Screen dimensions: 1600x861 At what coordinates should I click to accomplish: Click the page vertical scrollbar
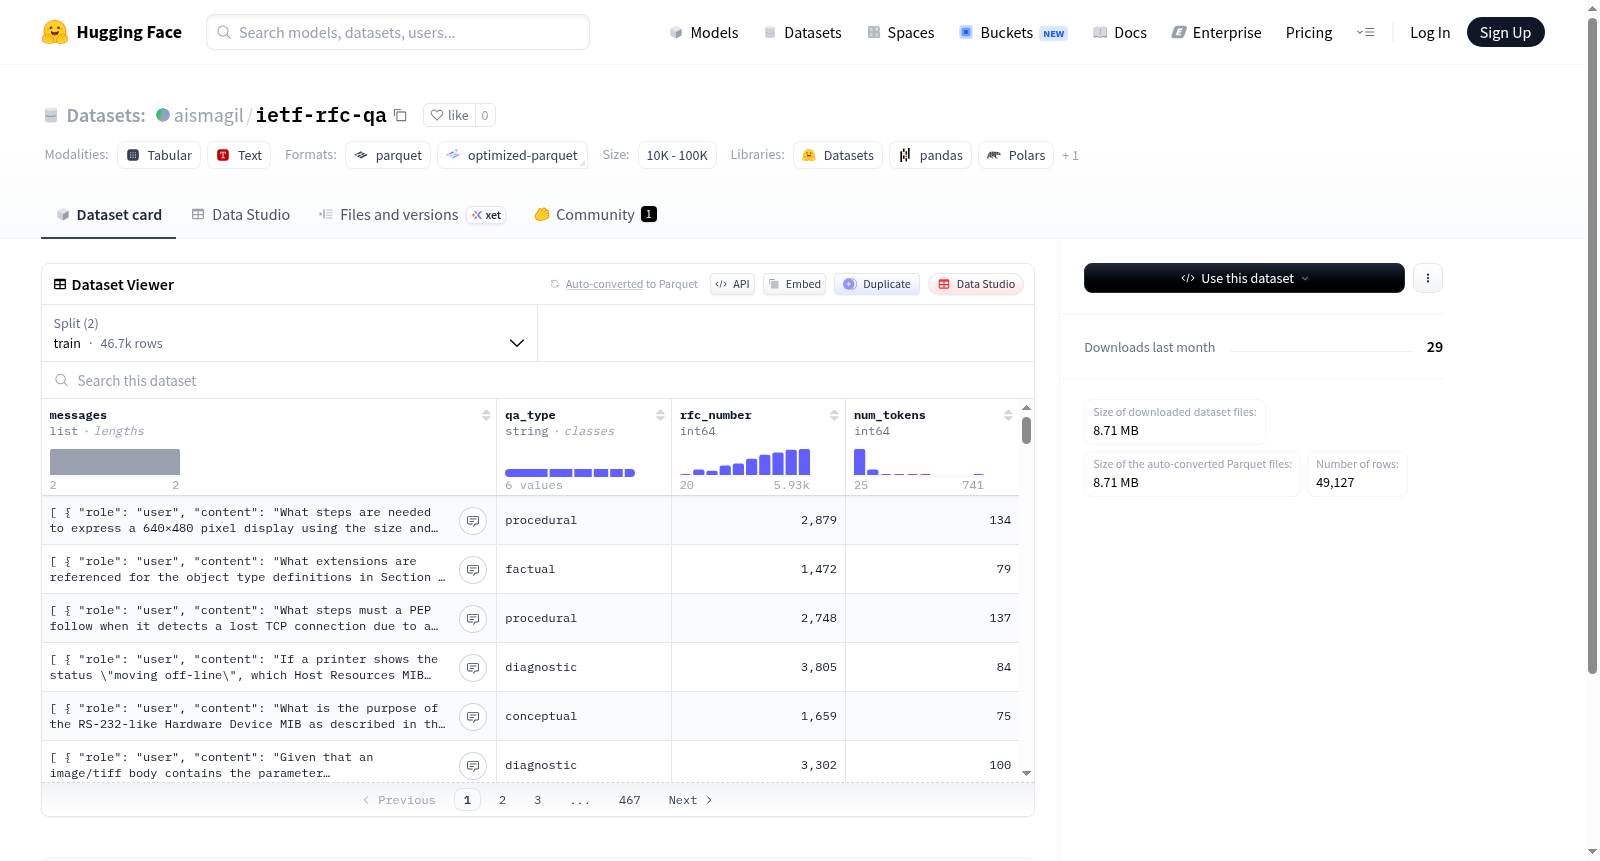click(x=1592, y=345)
